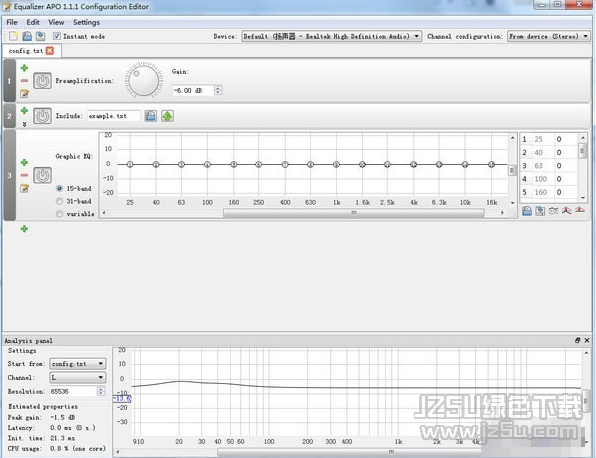Toggle the Include filter power button
Viewport: 596px width, 458px height.
(43, 116)
